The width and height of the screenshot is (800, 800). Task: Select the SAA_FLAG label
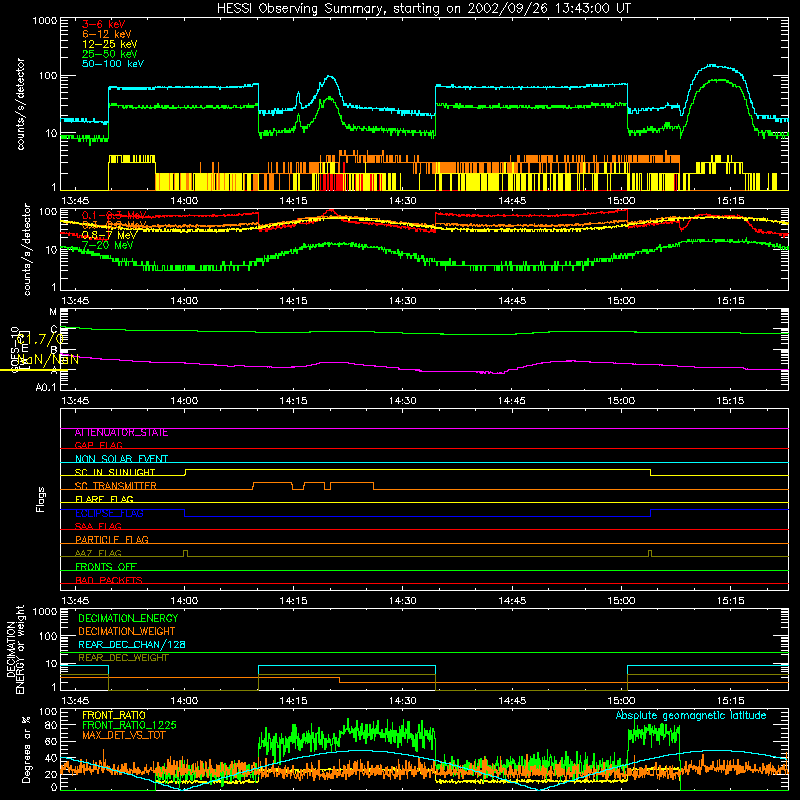[x=98, y=526]
